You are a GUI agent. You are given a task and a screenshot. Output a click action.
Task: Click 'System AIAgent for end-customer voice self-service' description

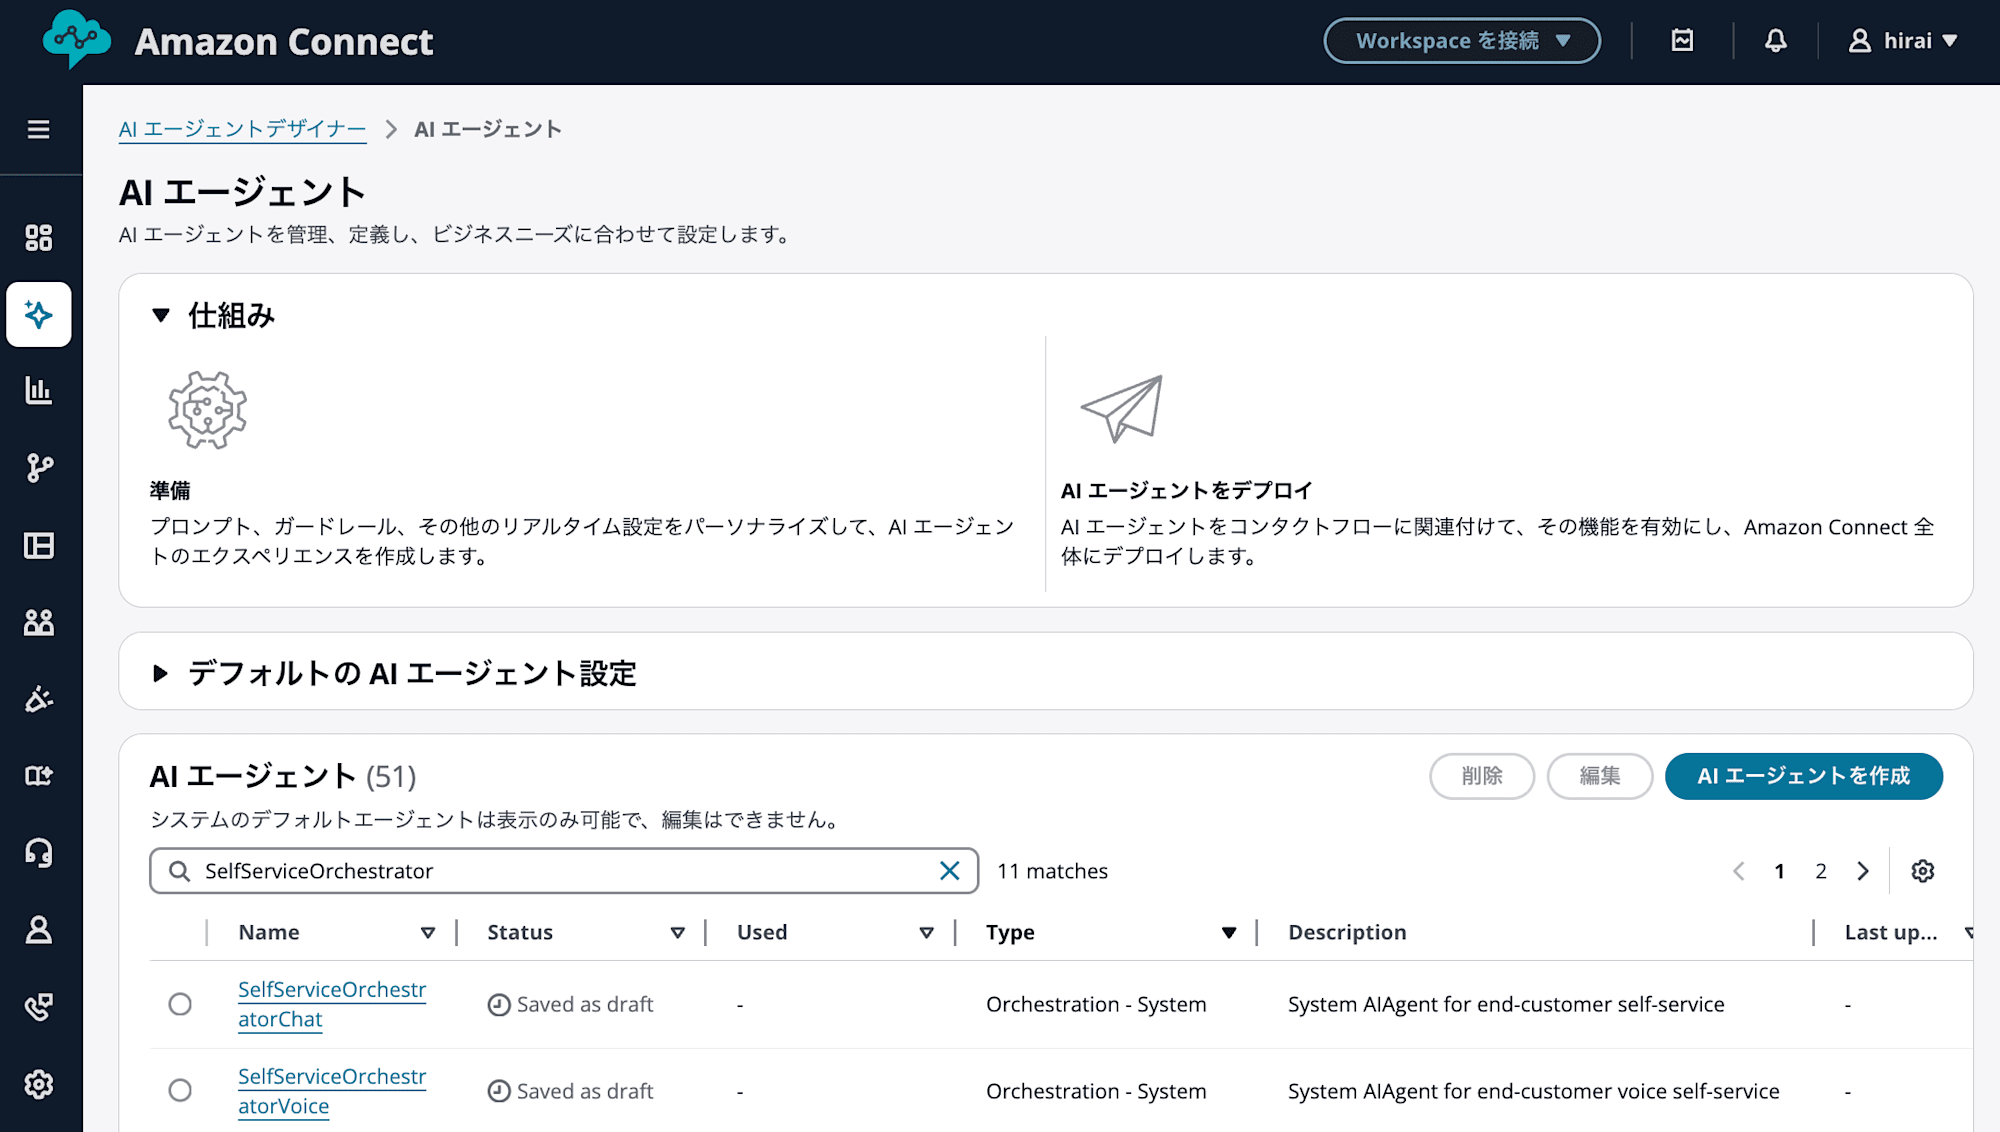[1533, 1091]
